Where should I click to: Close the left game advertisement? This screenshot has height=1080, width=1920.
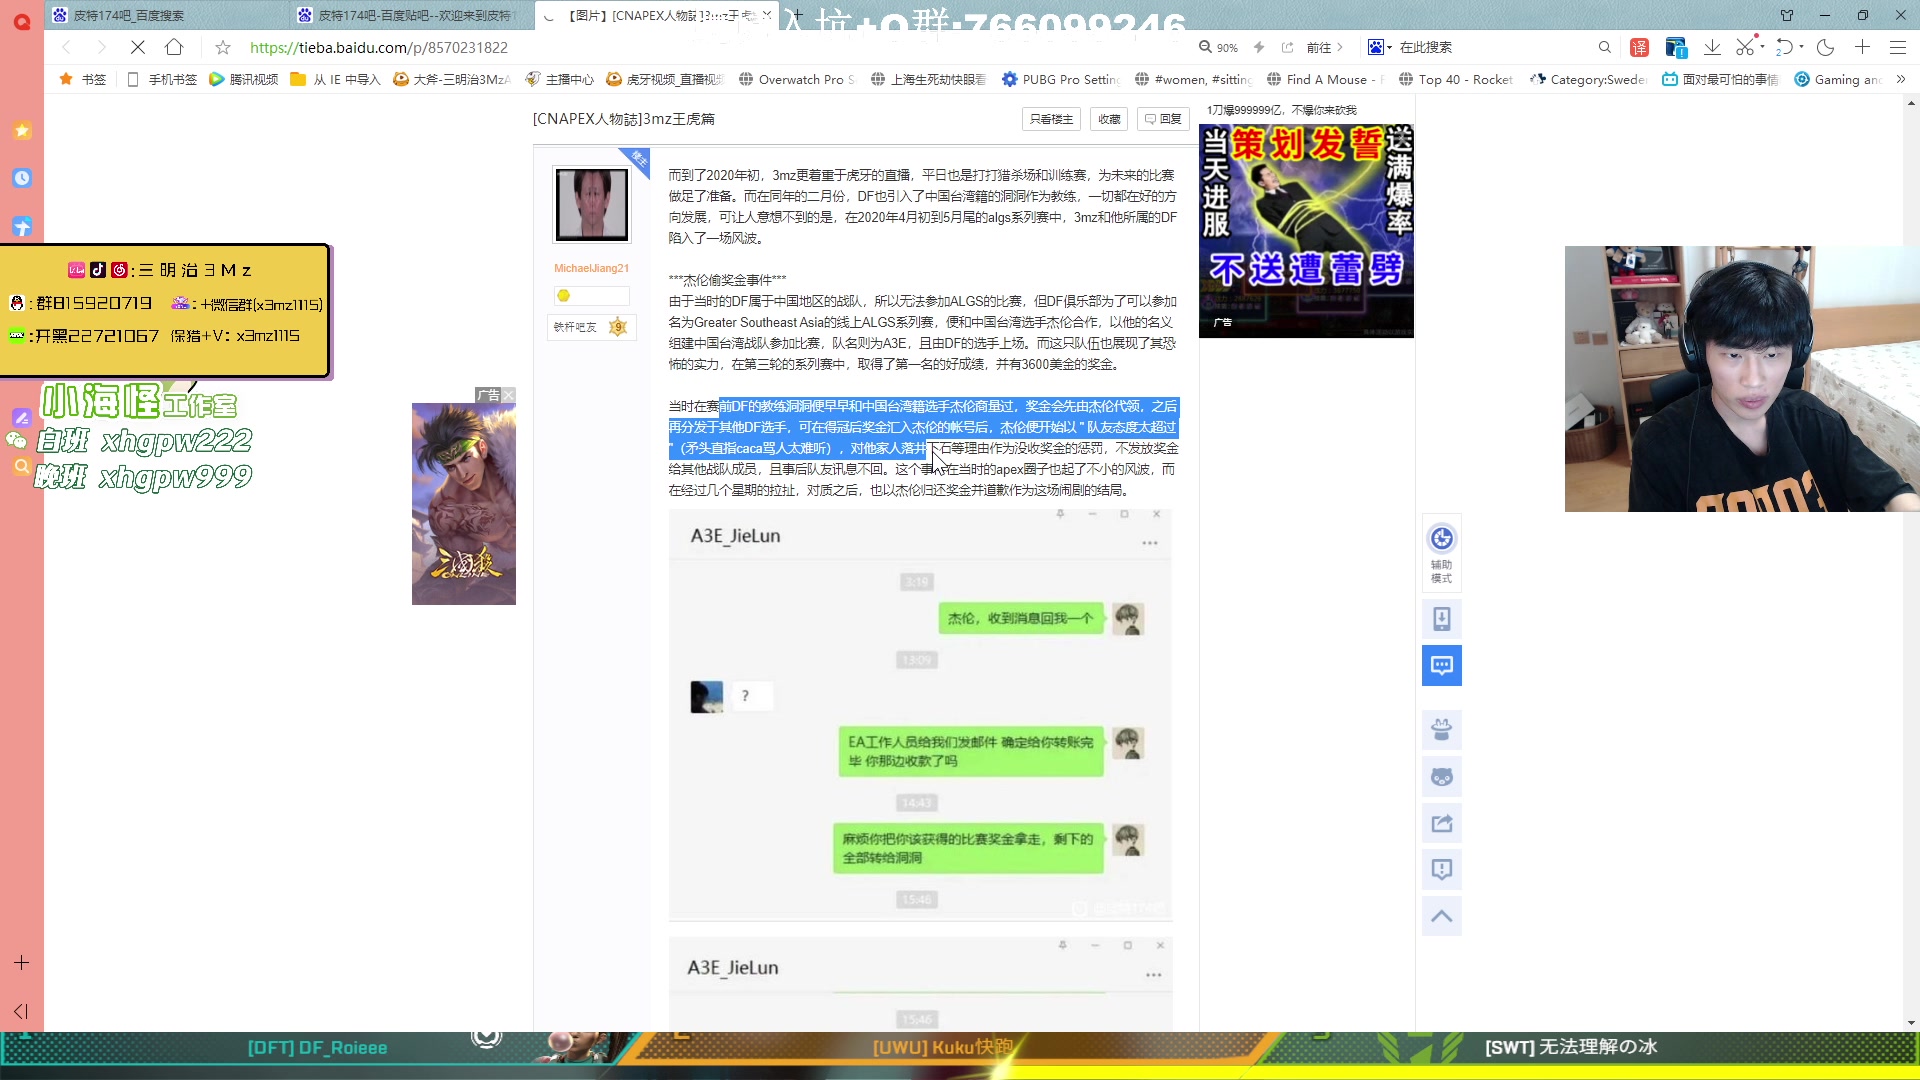click(x=508, y=395)
